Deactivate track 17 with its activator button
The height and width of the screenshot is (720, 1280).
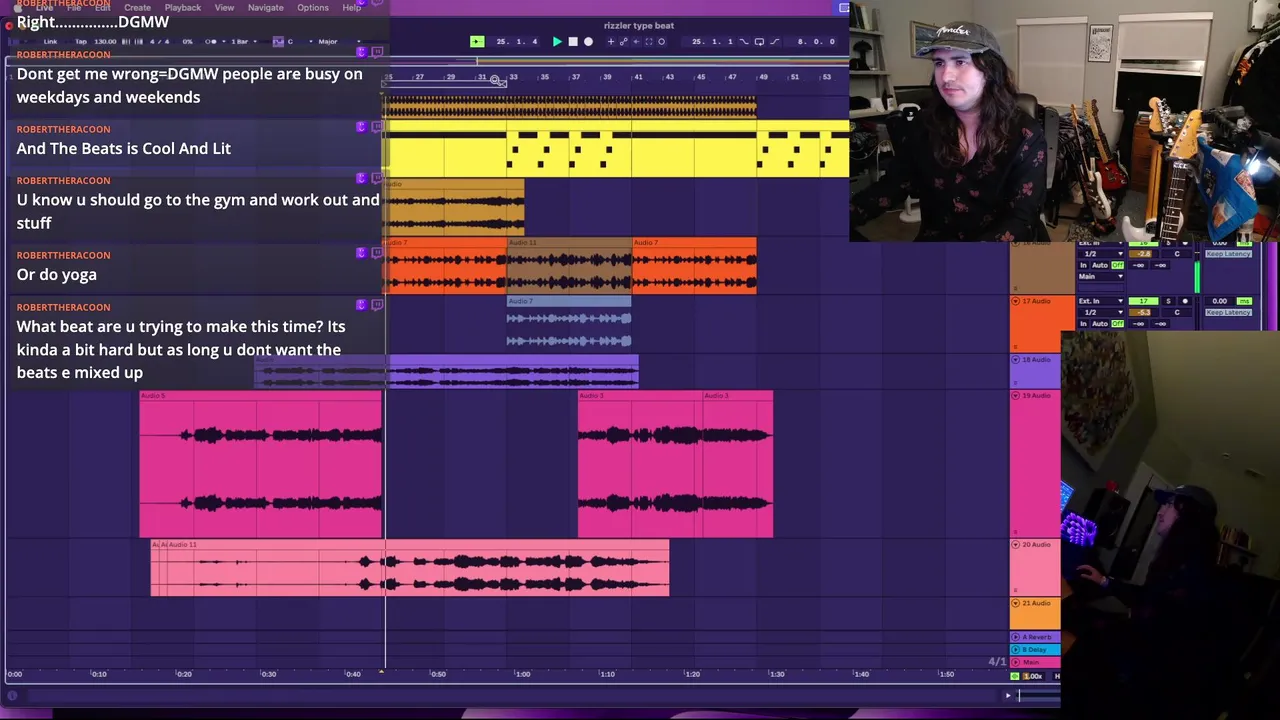1144,301
